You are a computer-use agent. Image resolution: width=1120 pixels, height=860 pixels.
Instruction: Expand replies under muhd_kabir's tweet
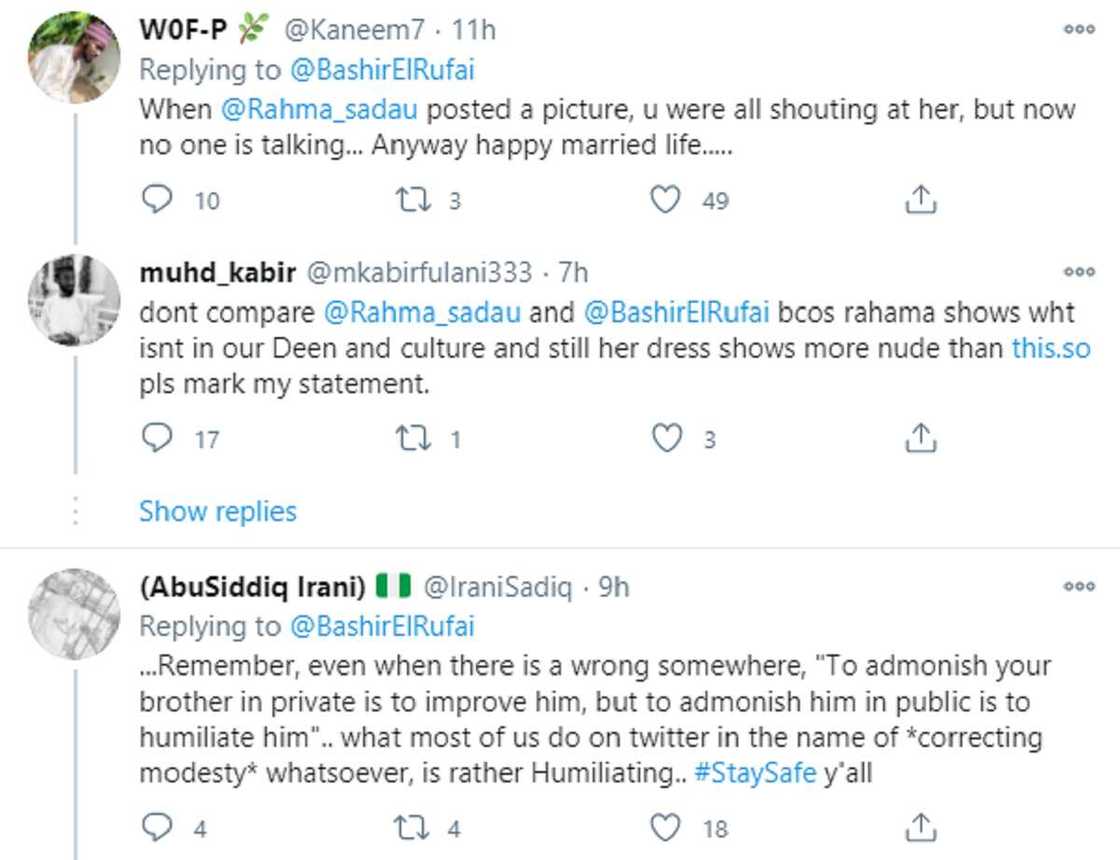(x=216, y=512)
